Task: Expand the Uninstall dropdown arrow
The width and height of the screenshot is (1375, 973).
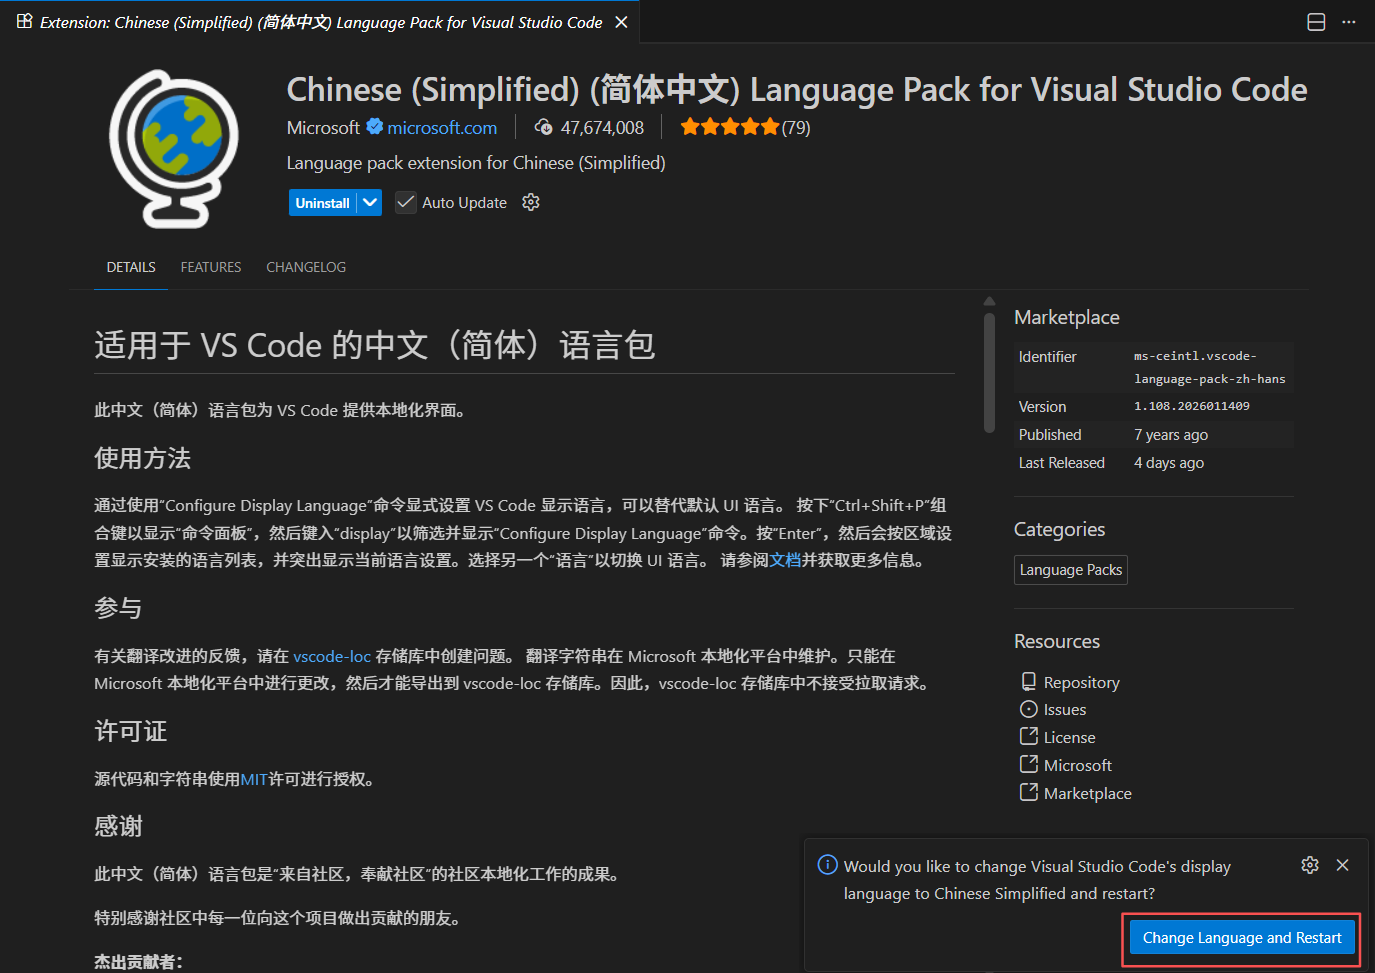Action: coord(370,203)
